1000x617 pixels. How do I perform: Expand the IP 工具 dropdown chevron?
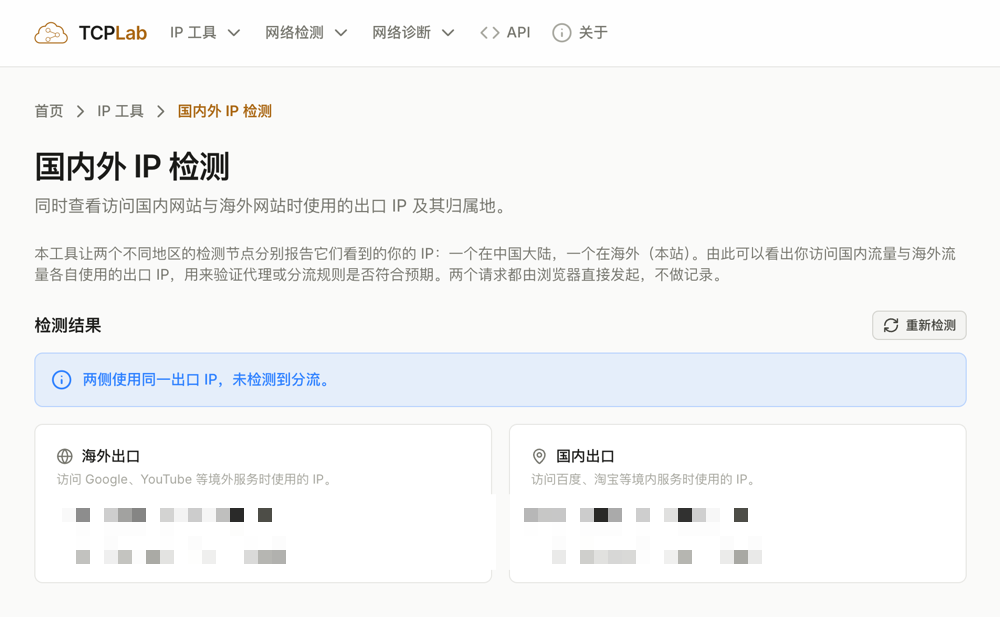point(234,33)
